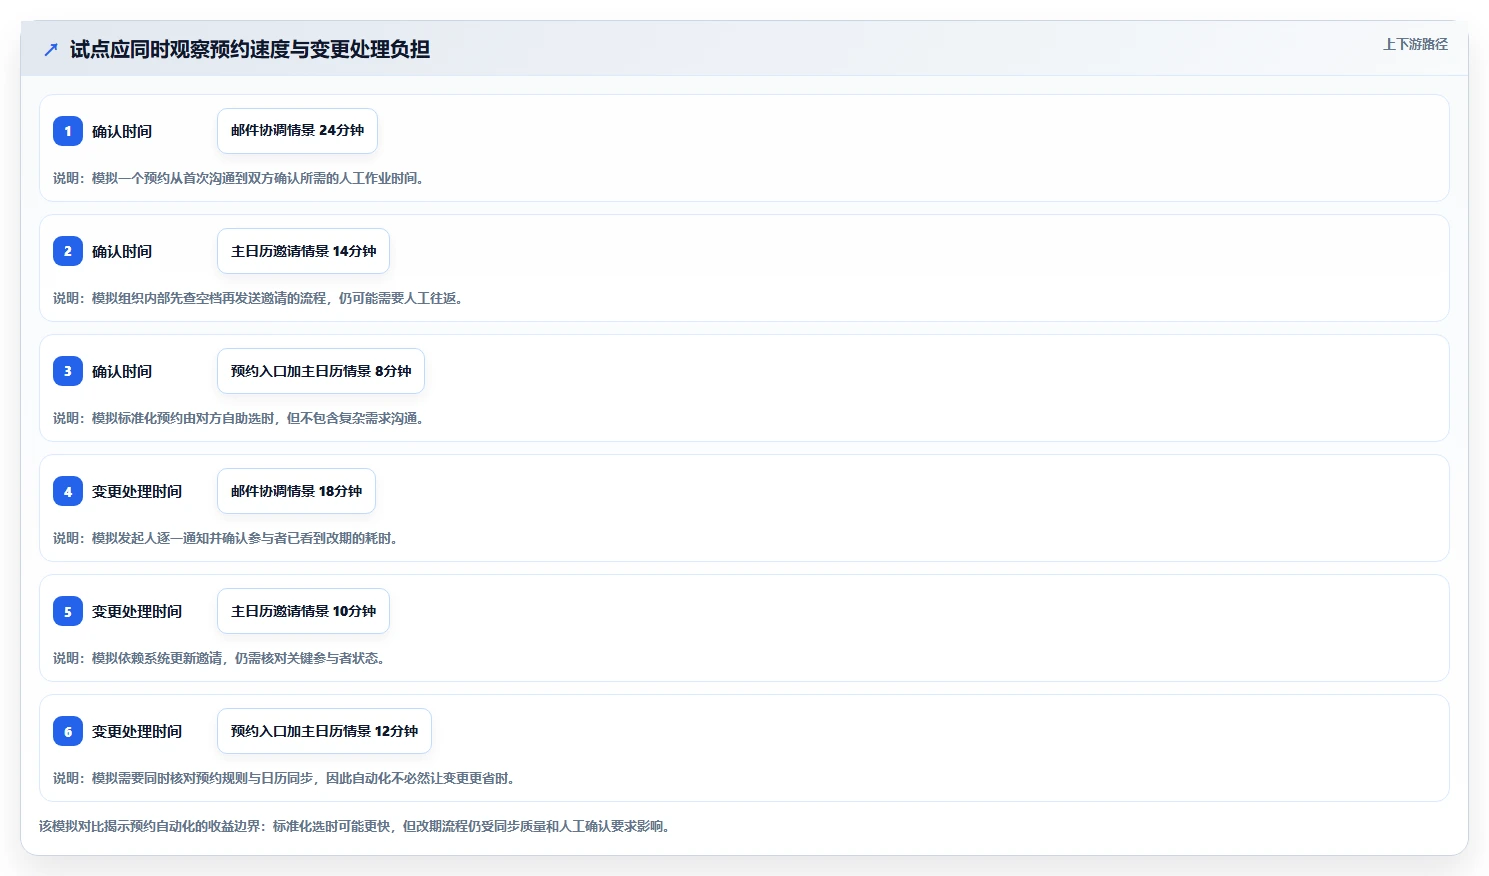Select the numbered badge 2
Screen dimensions: 1489x876
[68, 251]
